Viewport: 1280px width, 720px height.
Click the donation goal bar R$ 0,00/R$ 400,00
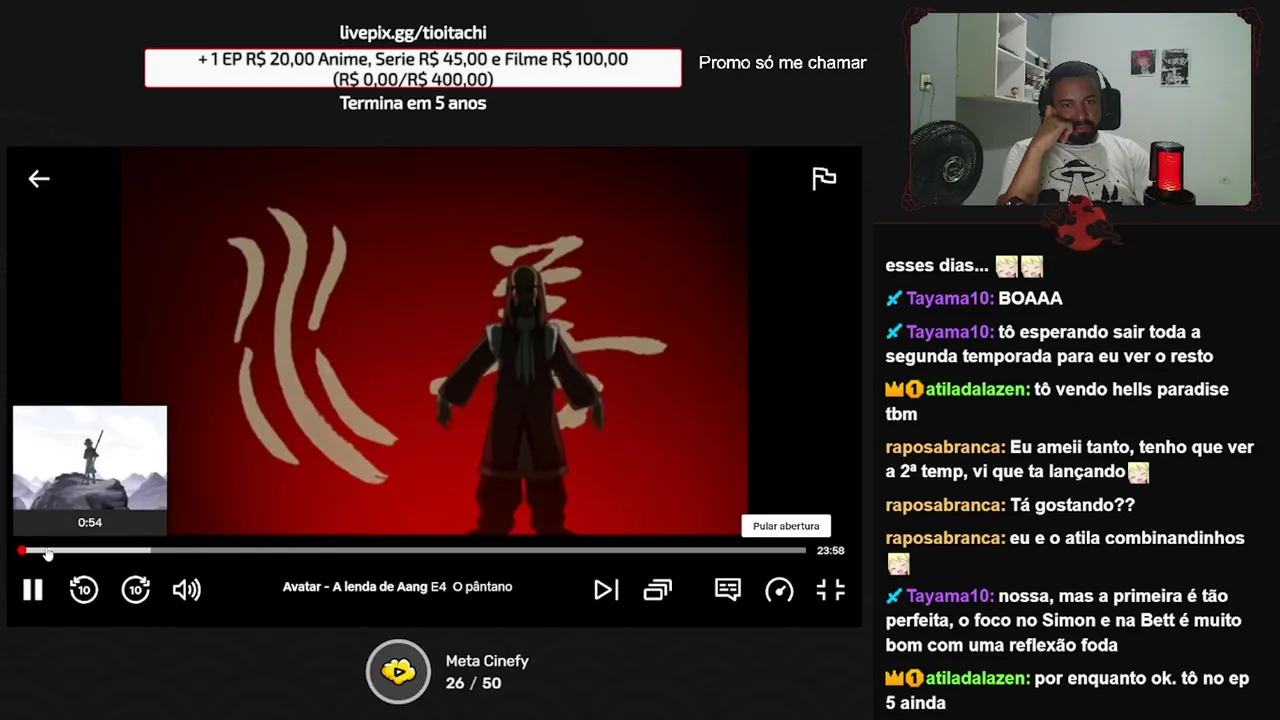click(x=413, y=69)
